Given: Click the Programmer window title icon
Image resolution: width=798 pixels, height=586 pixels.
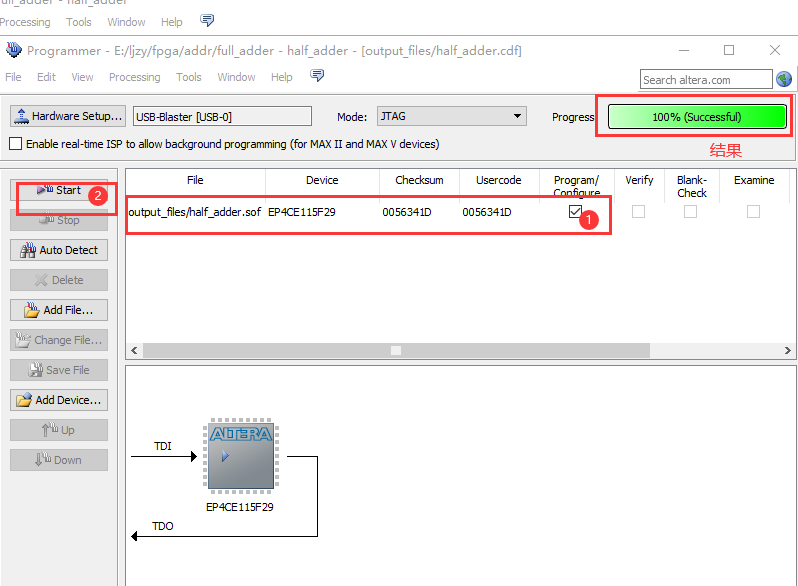Looking at the screenshot, I should [x=14, y=50].
